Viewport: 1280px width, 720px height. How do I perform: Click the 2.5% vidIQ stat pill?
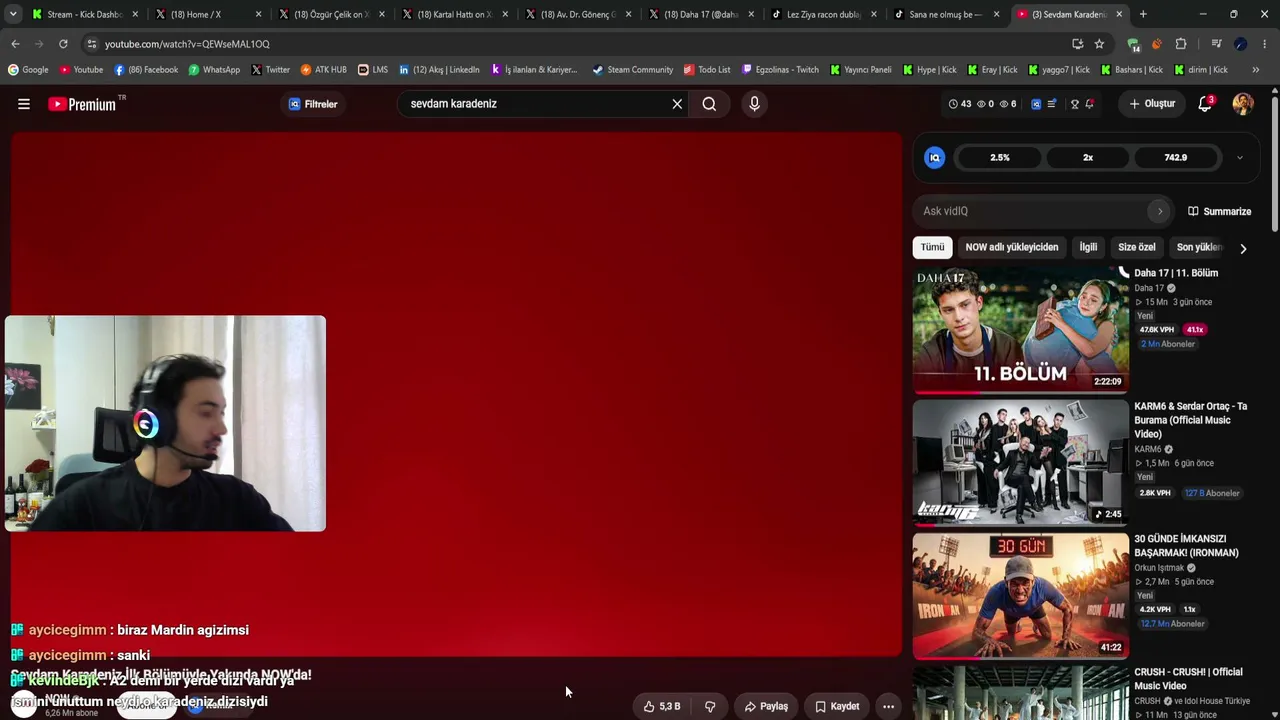[1000, 158]
